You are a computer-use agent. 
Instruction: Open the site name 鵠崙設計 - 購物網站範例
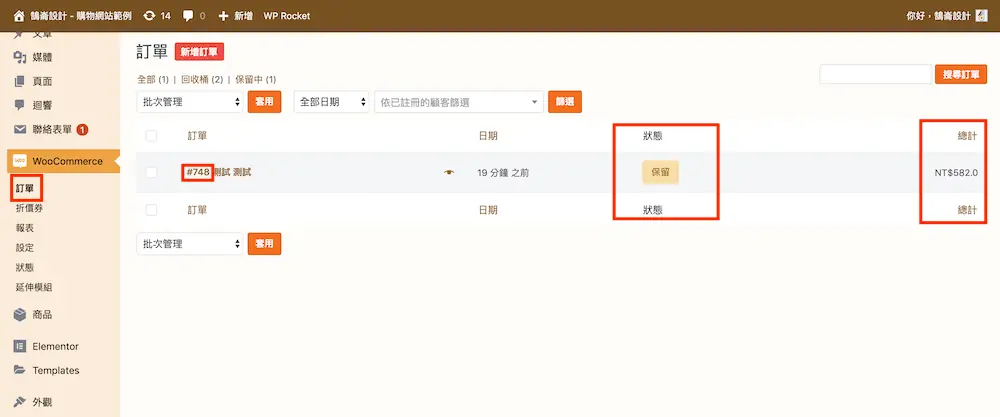coord(80,15)
